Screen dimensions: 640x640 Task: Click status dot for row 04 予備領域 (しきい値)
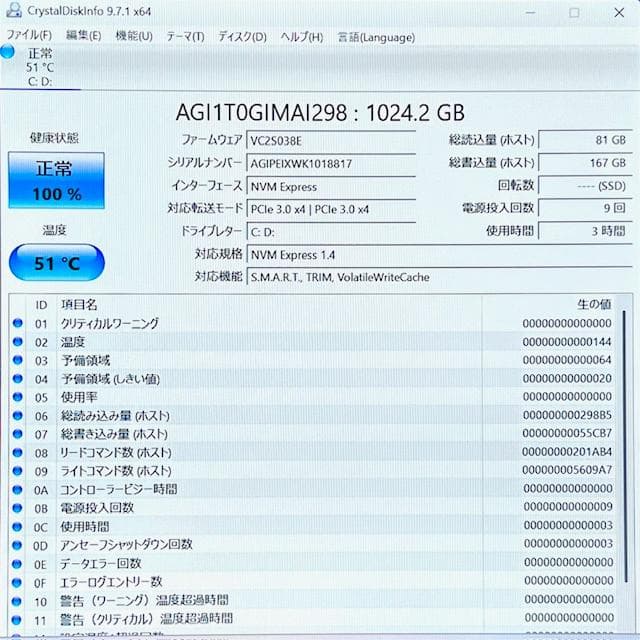18,378
